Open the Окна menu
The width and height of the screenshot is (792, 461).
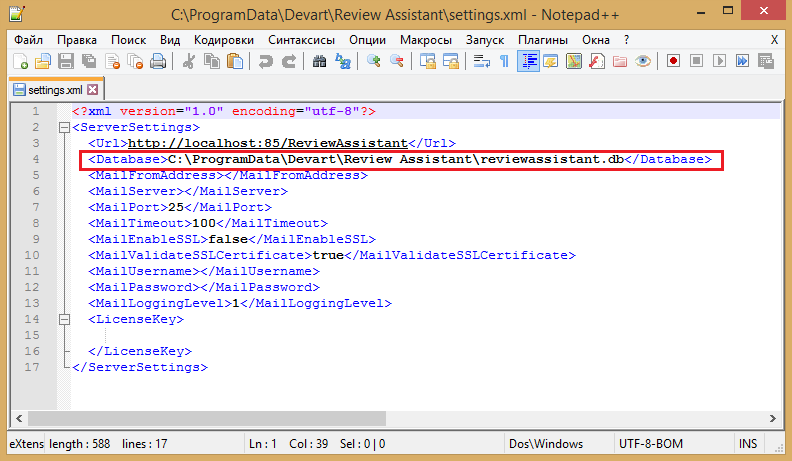pyautogui.click(x=596, y=40)
